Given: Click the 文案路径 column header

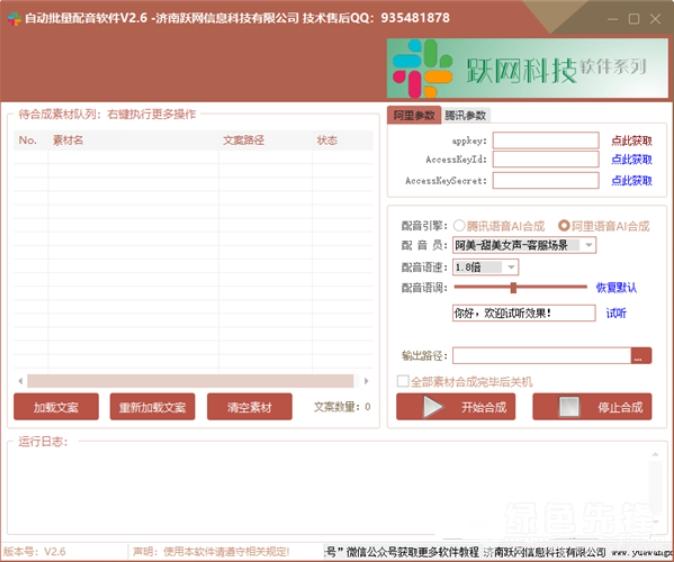Looking at the screenshot, I should pyautogui.click(x=266, y=140).
